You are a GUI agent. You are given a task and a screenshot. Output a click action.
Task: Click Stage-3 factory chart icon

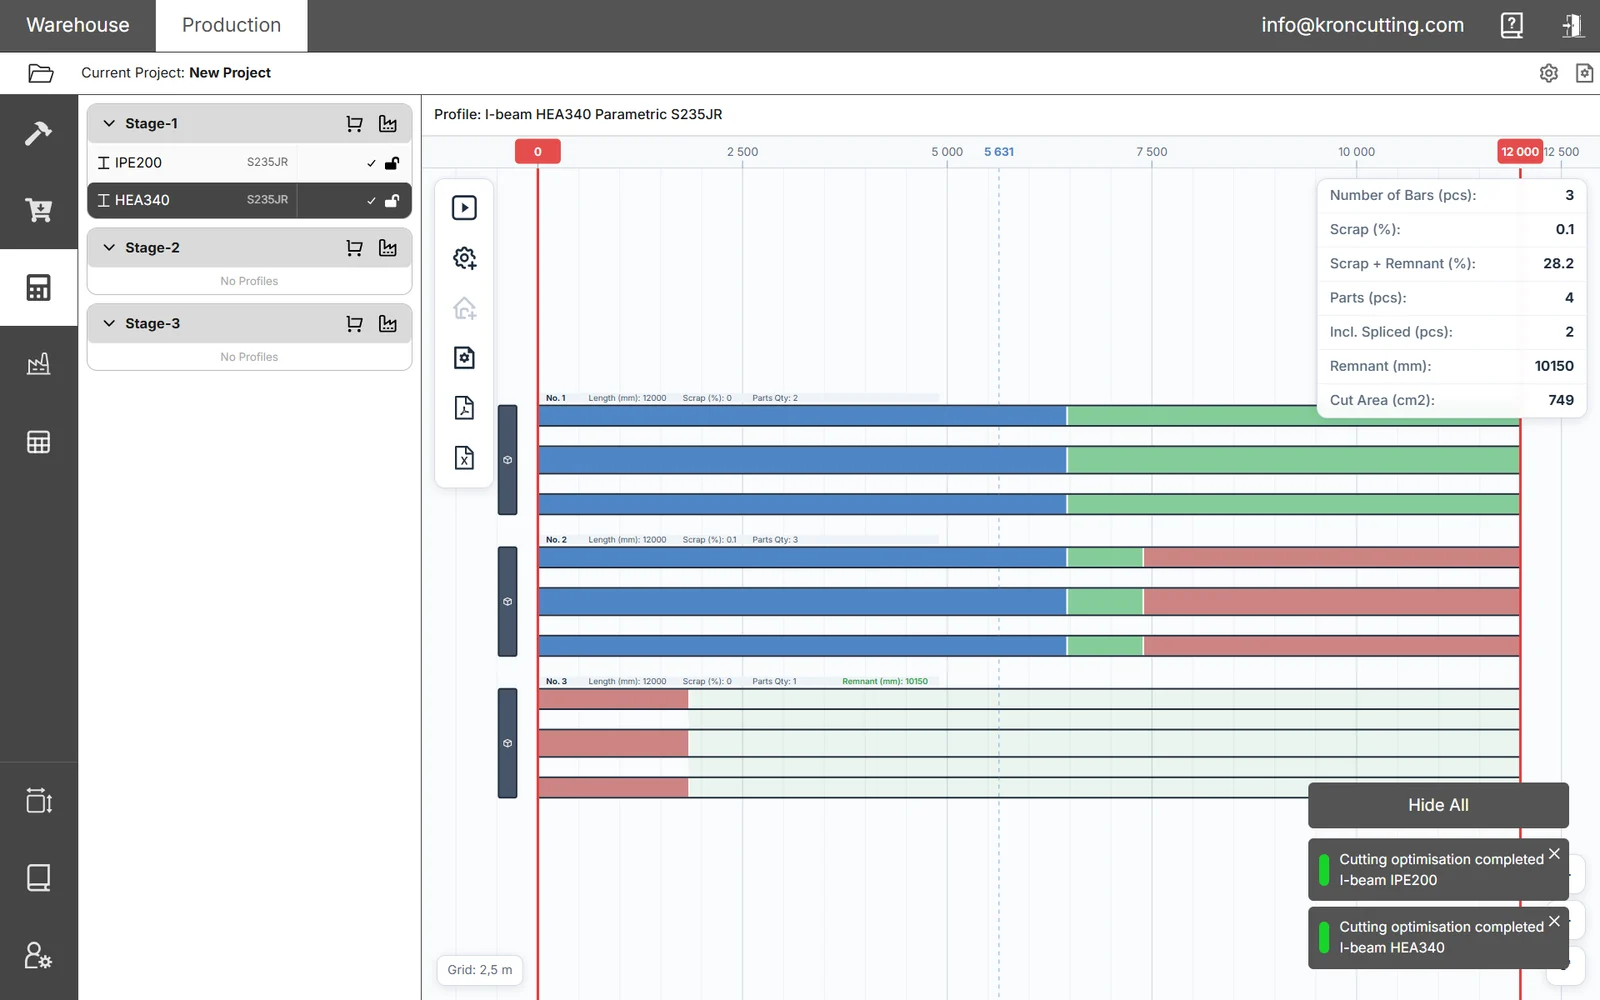[388, 324]
